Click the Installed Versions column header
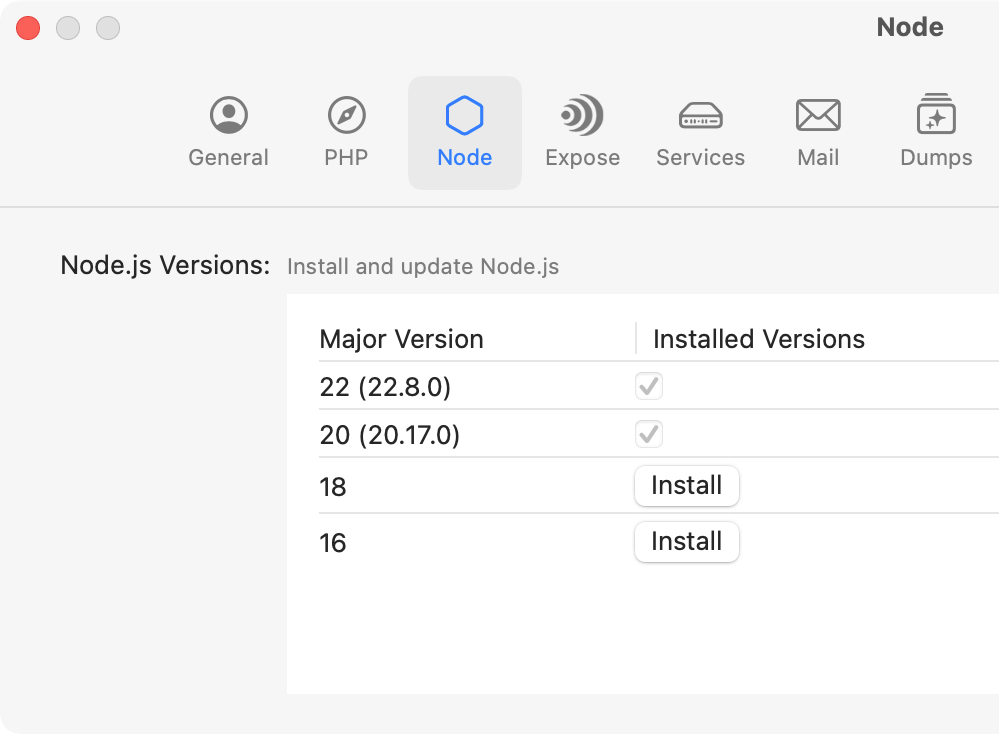 click(x=759, y=339)
